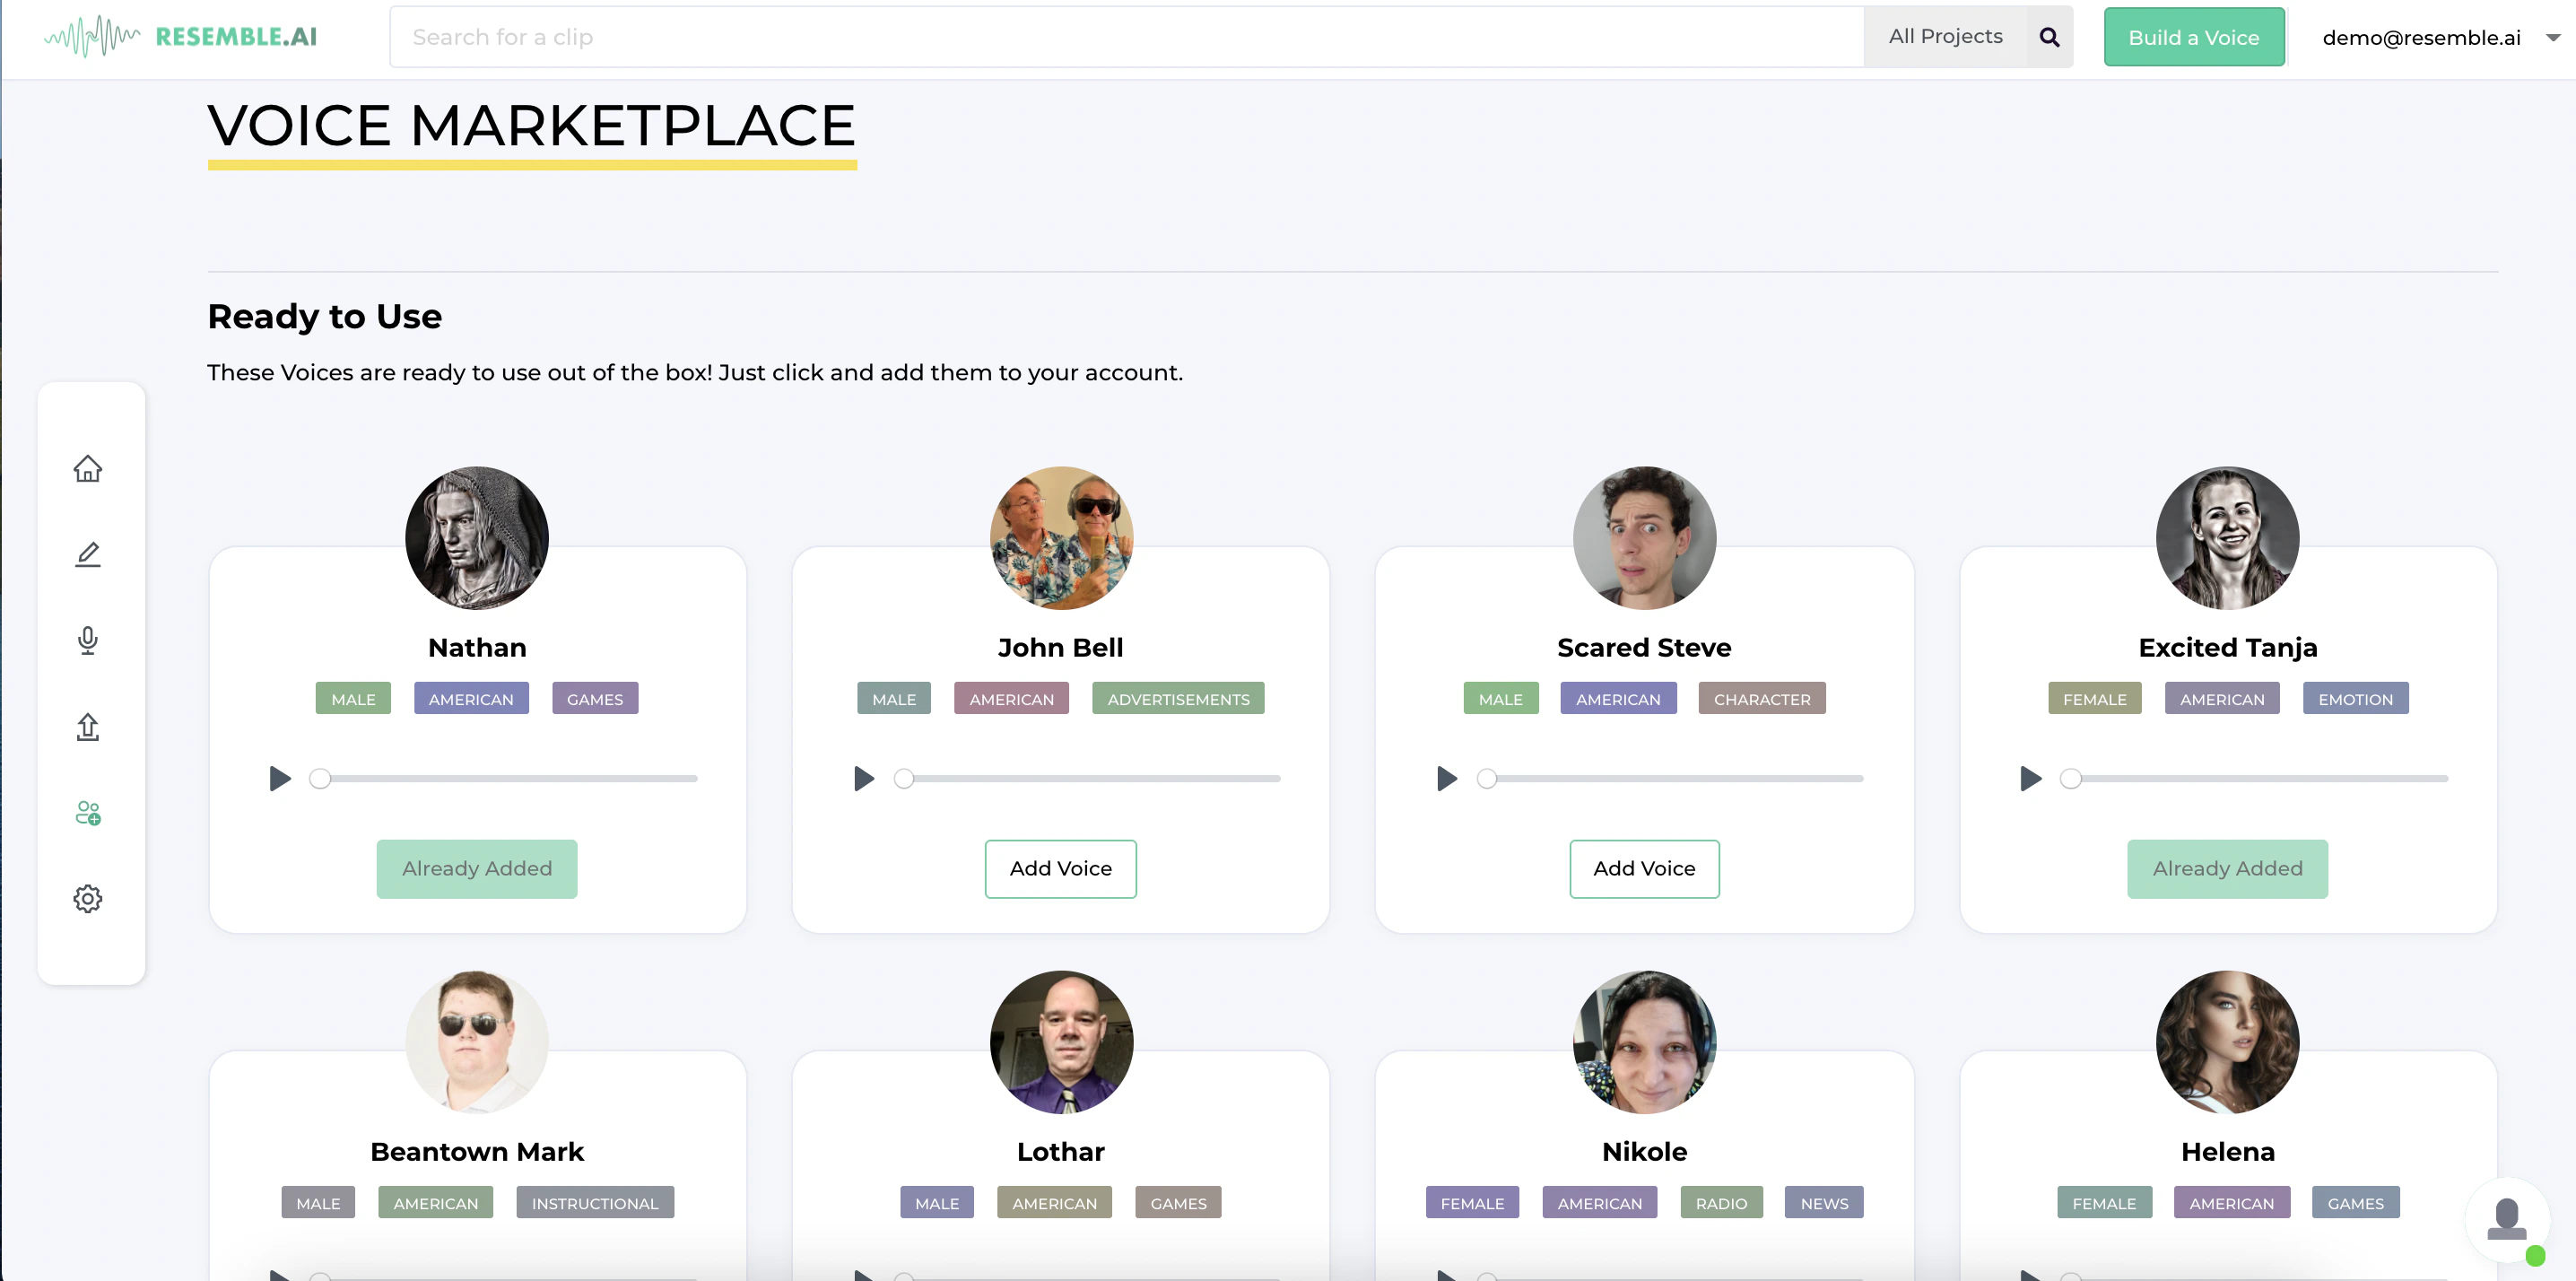Open the support chat bubble at bottom right

click(x=2507, y=1219)
